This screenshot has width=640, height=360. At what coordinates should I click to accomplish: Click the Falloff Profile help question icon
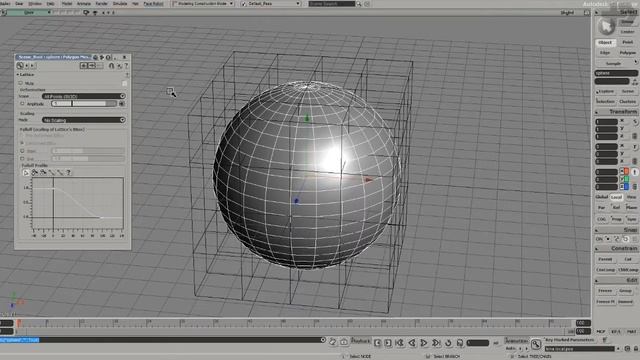[69, 173]
